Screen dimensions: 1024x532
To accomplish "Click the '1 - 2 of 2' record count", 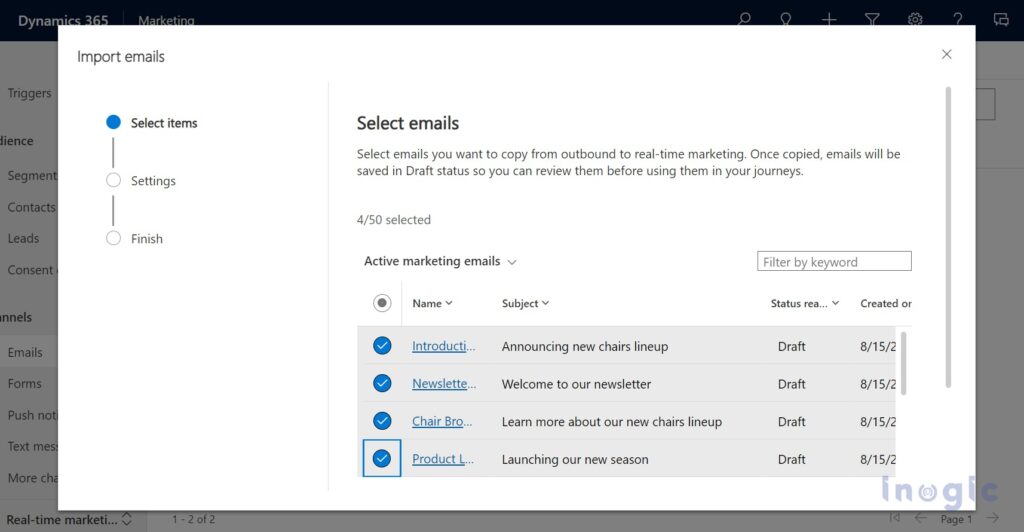I will (193, 520).
